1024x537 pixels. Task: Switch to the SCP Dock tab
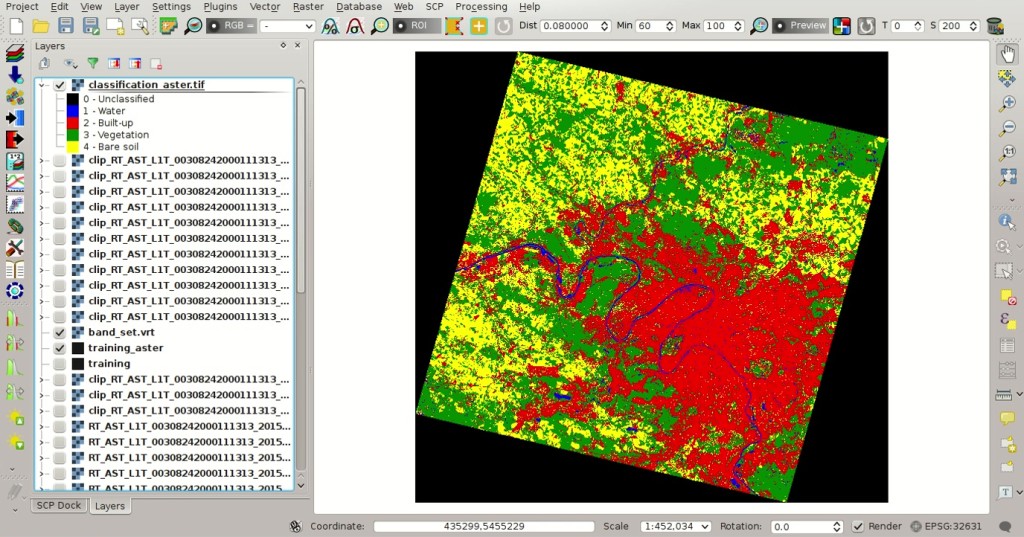tap(59, 506)
